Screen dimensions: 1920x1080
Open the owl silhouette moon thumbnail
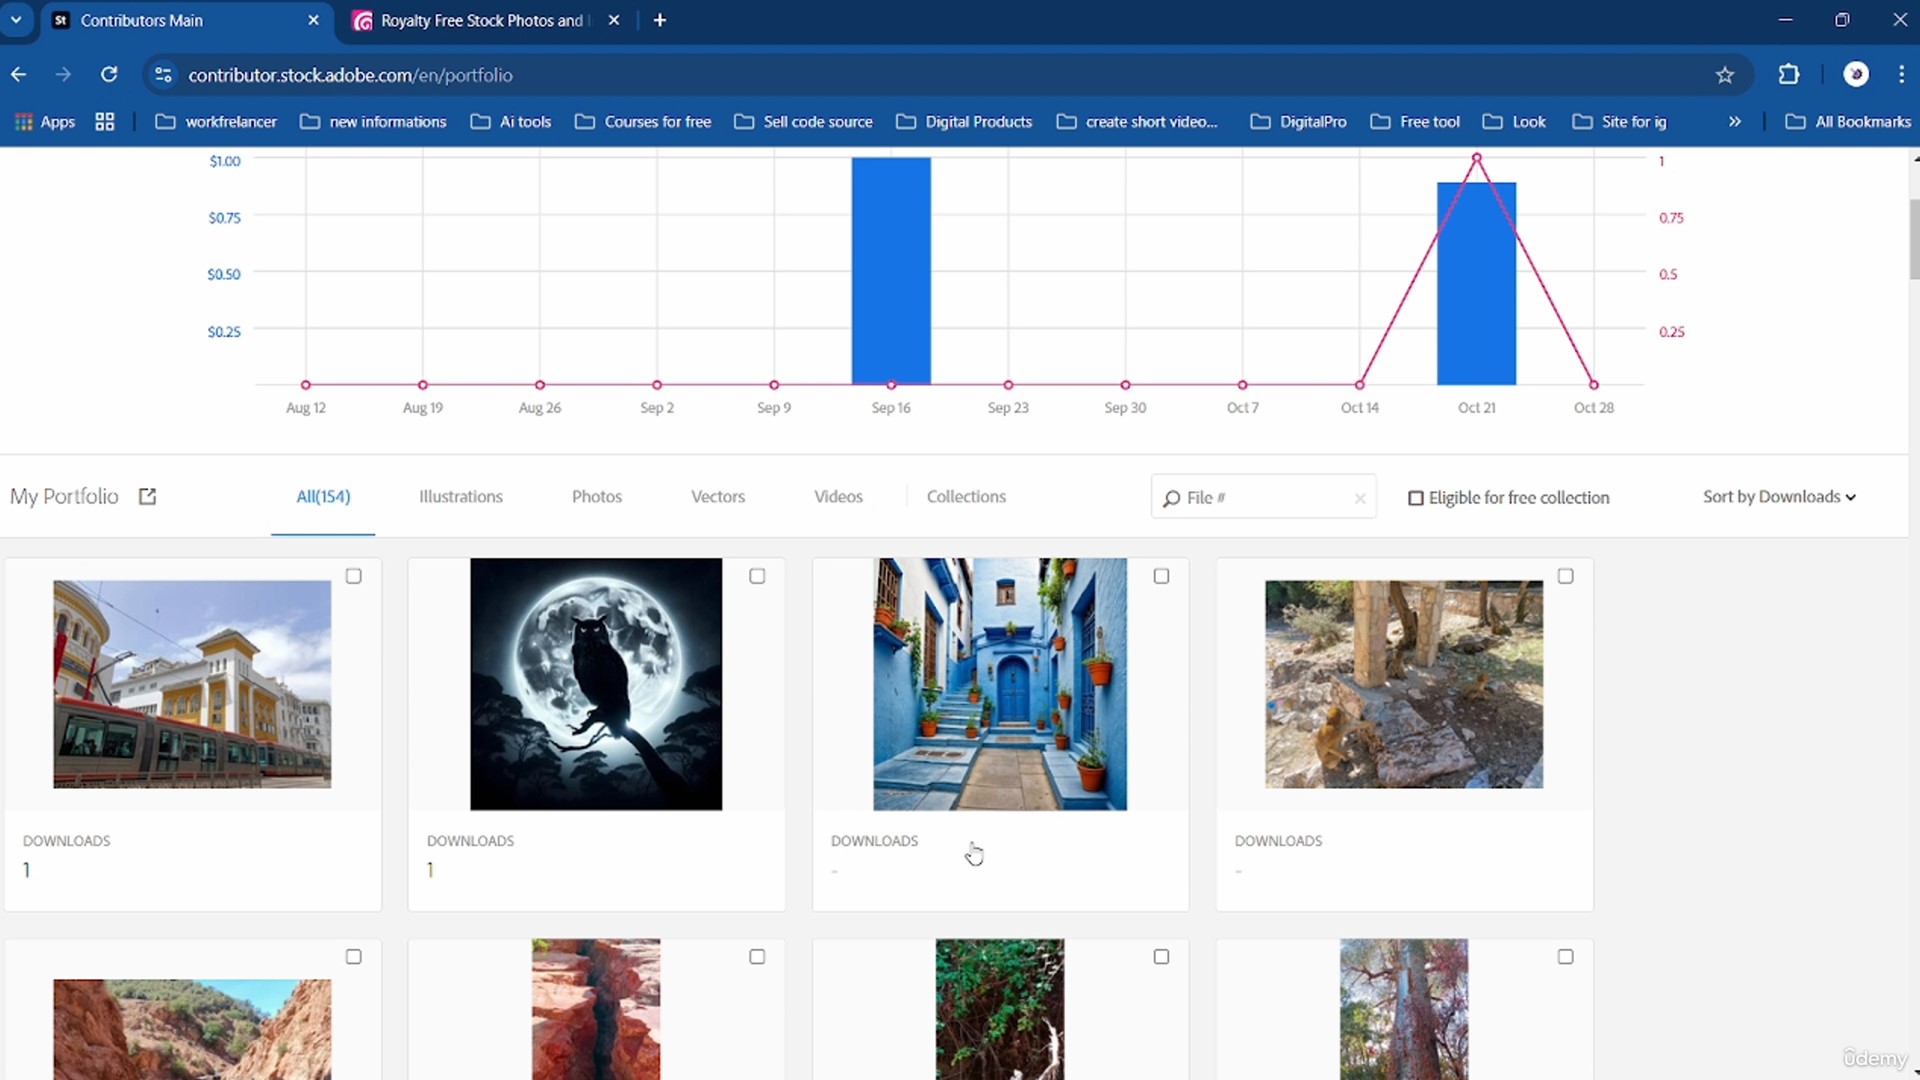[x=596, y=684]
